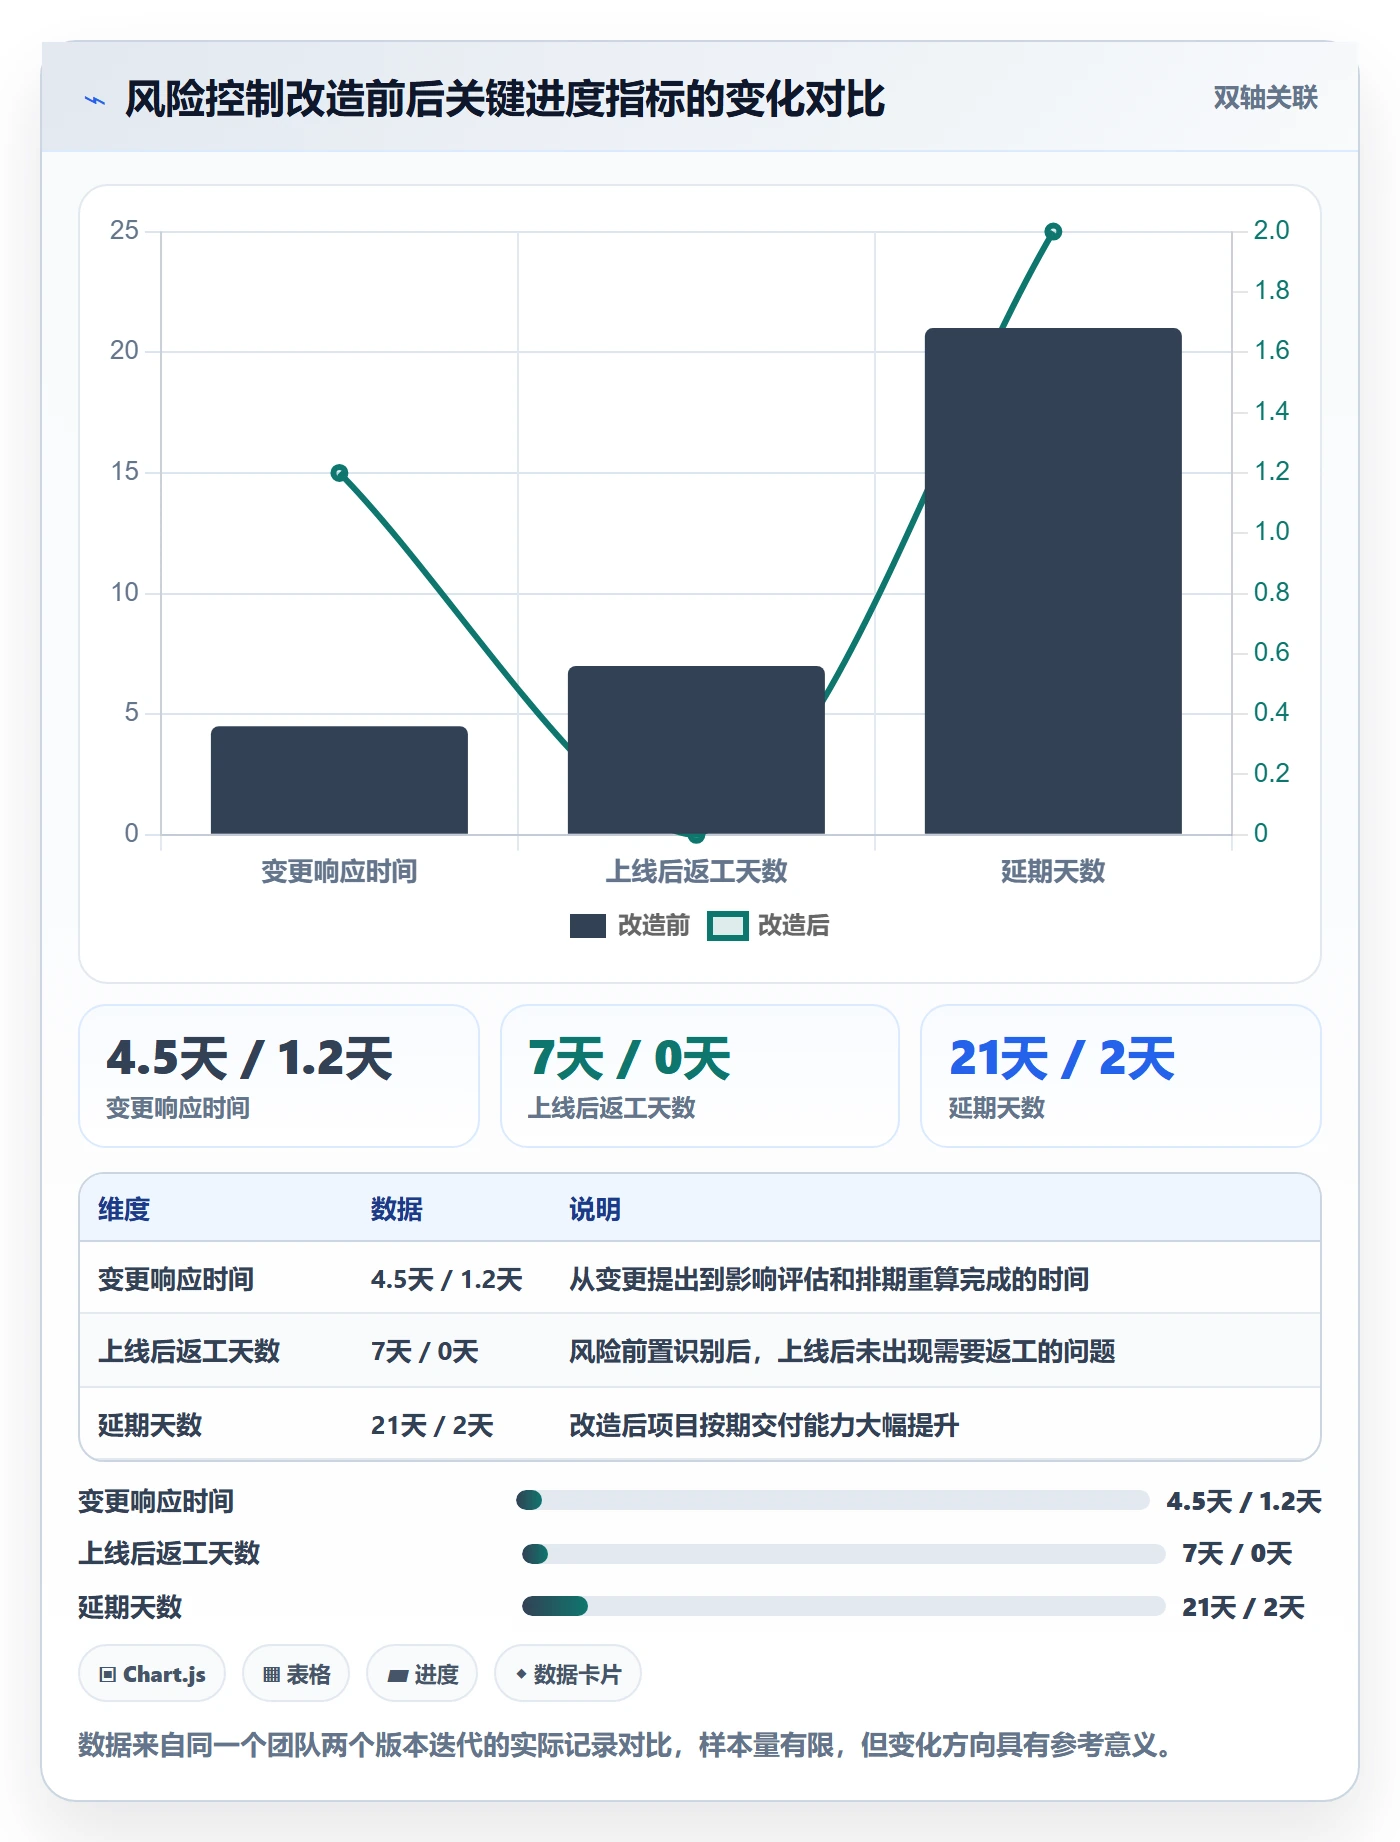Click the 上线后返工天数 progress bar
The image size is (1400, 1842).
(844, 1554)
